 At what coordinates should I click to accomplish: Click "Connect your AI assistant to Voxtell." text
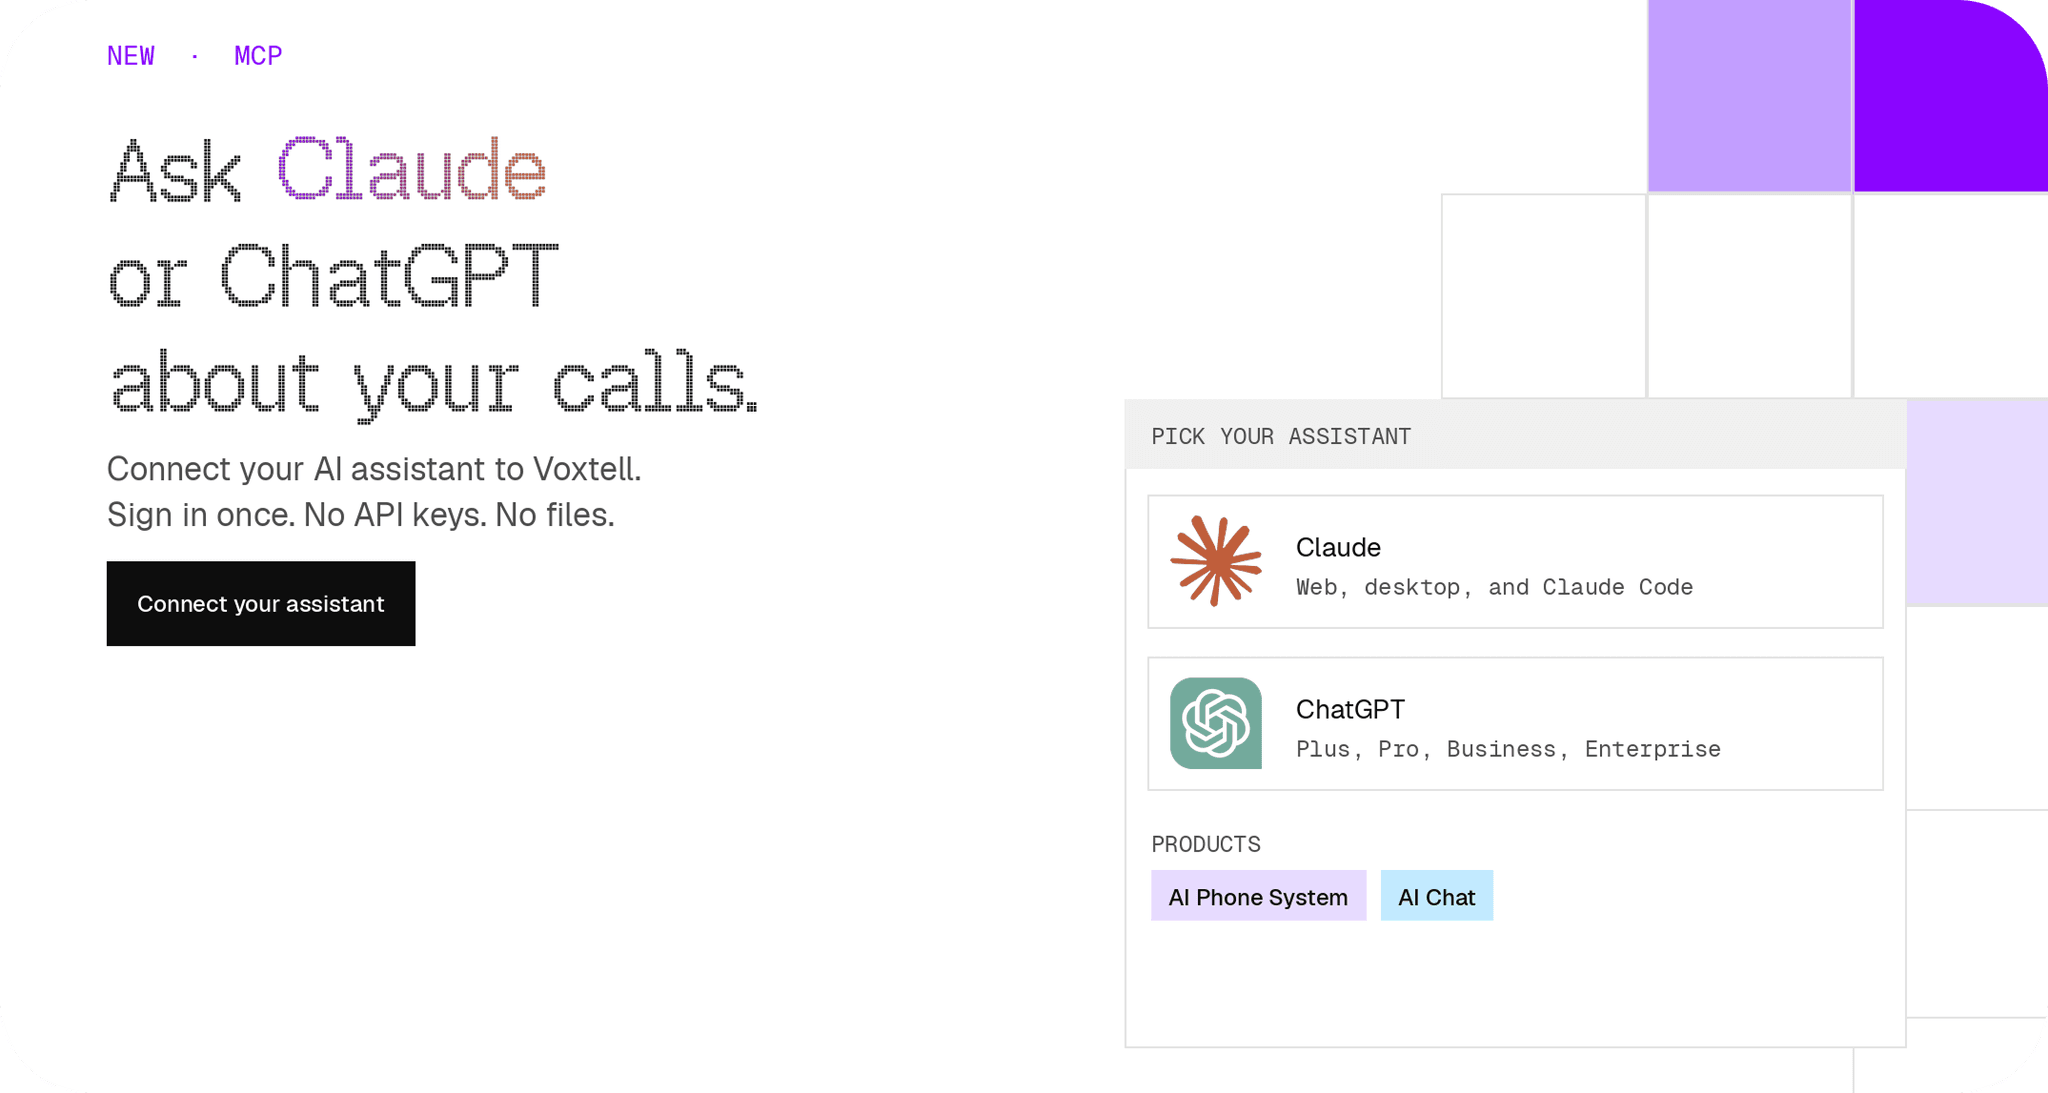click(x=374, y=469)
